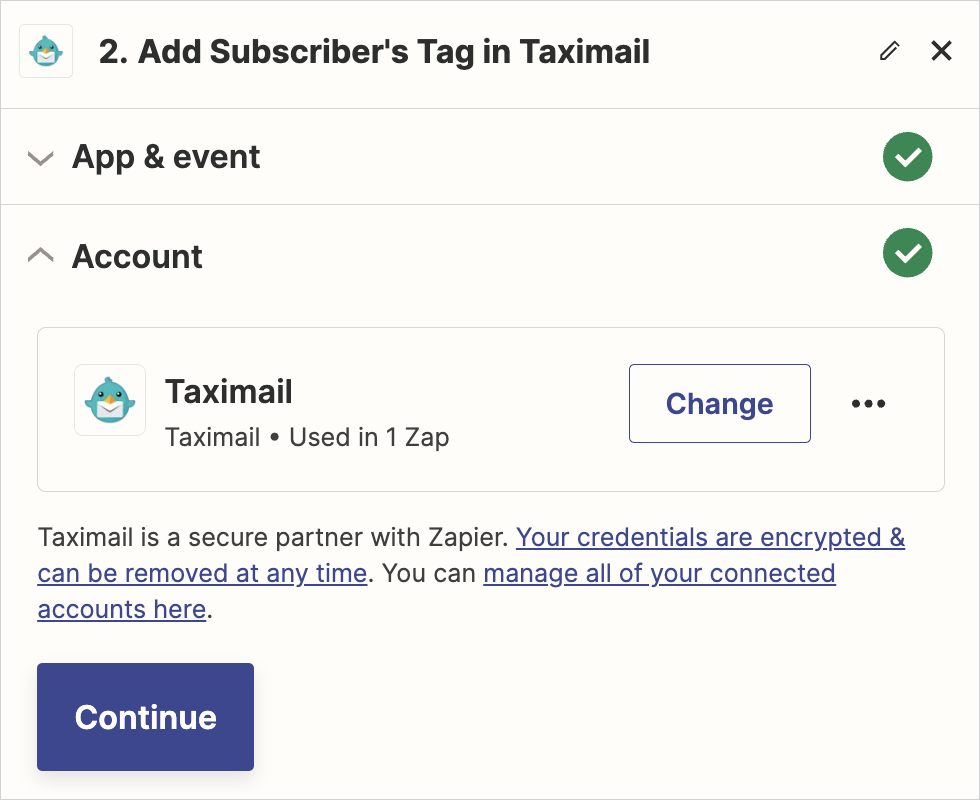Collapse the Account section chevron
Image resolution: width=980 pixels, height=800 pixels.
[x=40, y=256]
